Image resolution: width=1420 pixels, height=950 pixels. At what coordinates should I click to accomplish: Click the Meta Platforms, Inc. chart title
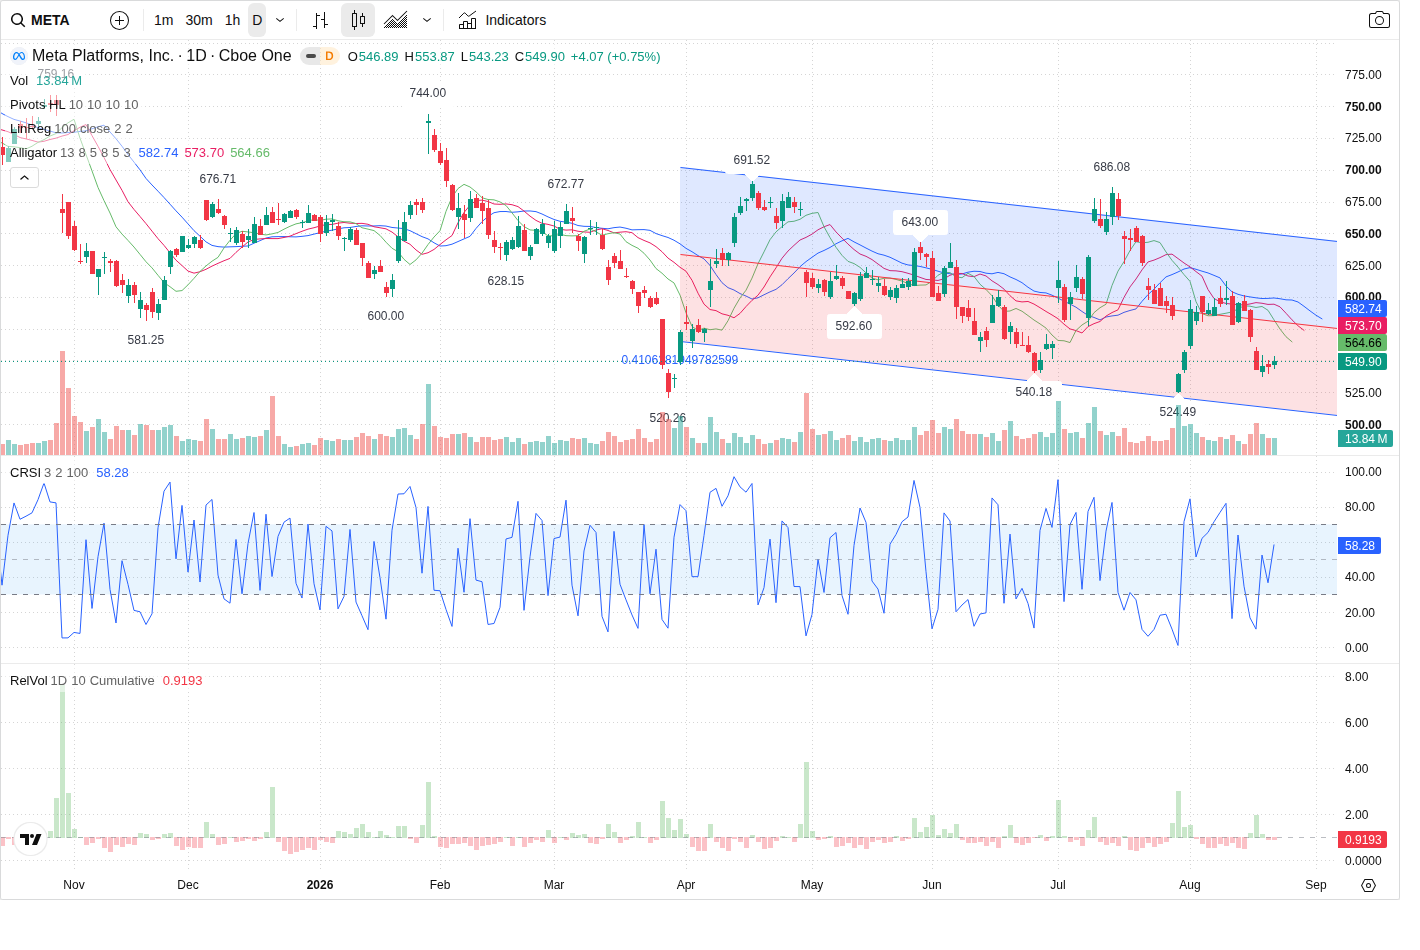(162, 56)
